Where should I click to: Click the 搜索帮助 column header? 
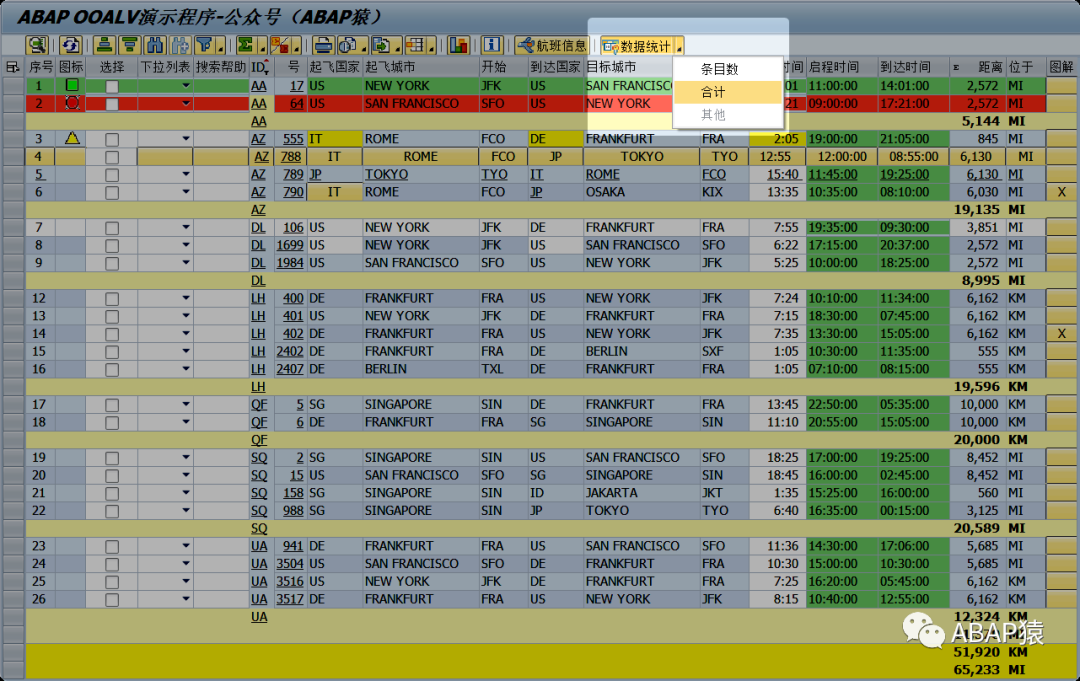220,67
